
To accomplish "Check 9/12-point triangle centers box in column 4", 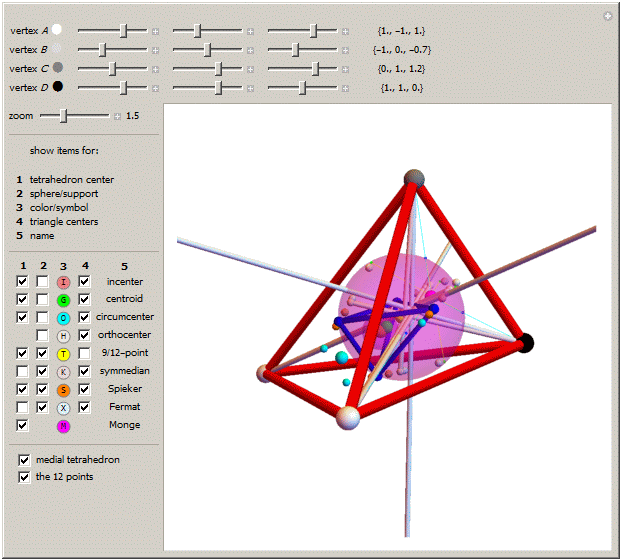I will (x=84, y=354).
